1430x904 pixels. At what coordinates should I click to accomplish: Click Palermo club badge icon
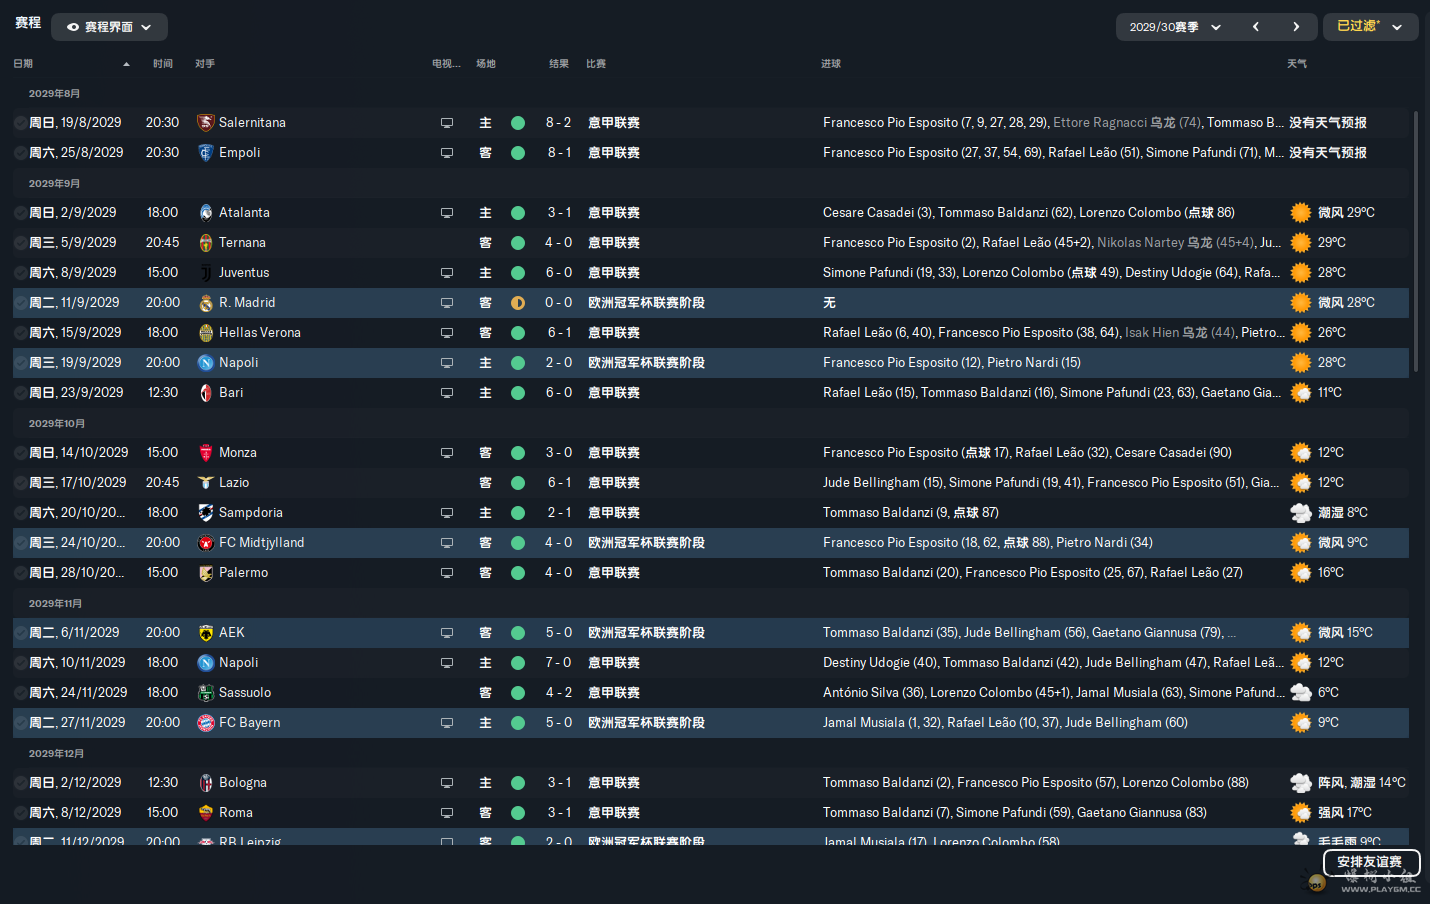point(206,573)
